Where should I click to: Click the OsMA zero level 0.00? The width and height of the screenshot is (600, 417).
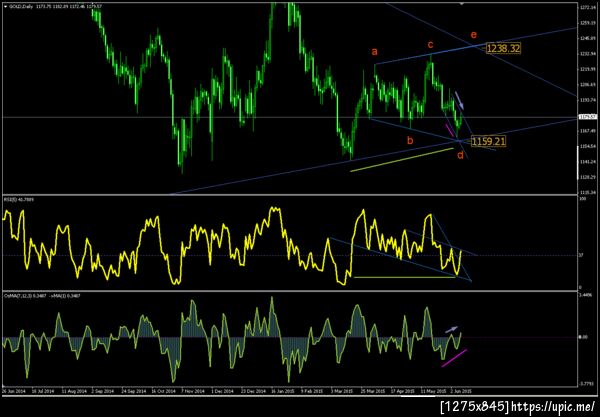(x=584, y=337)
